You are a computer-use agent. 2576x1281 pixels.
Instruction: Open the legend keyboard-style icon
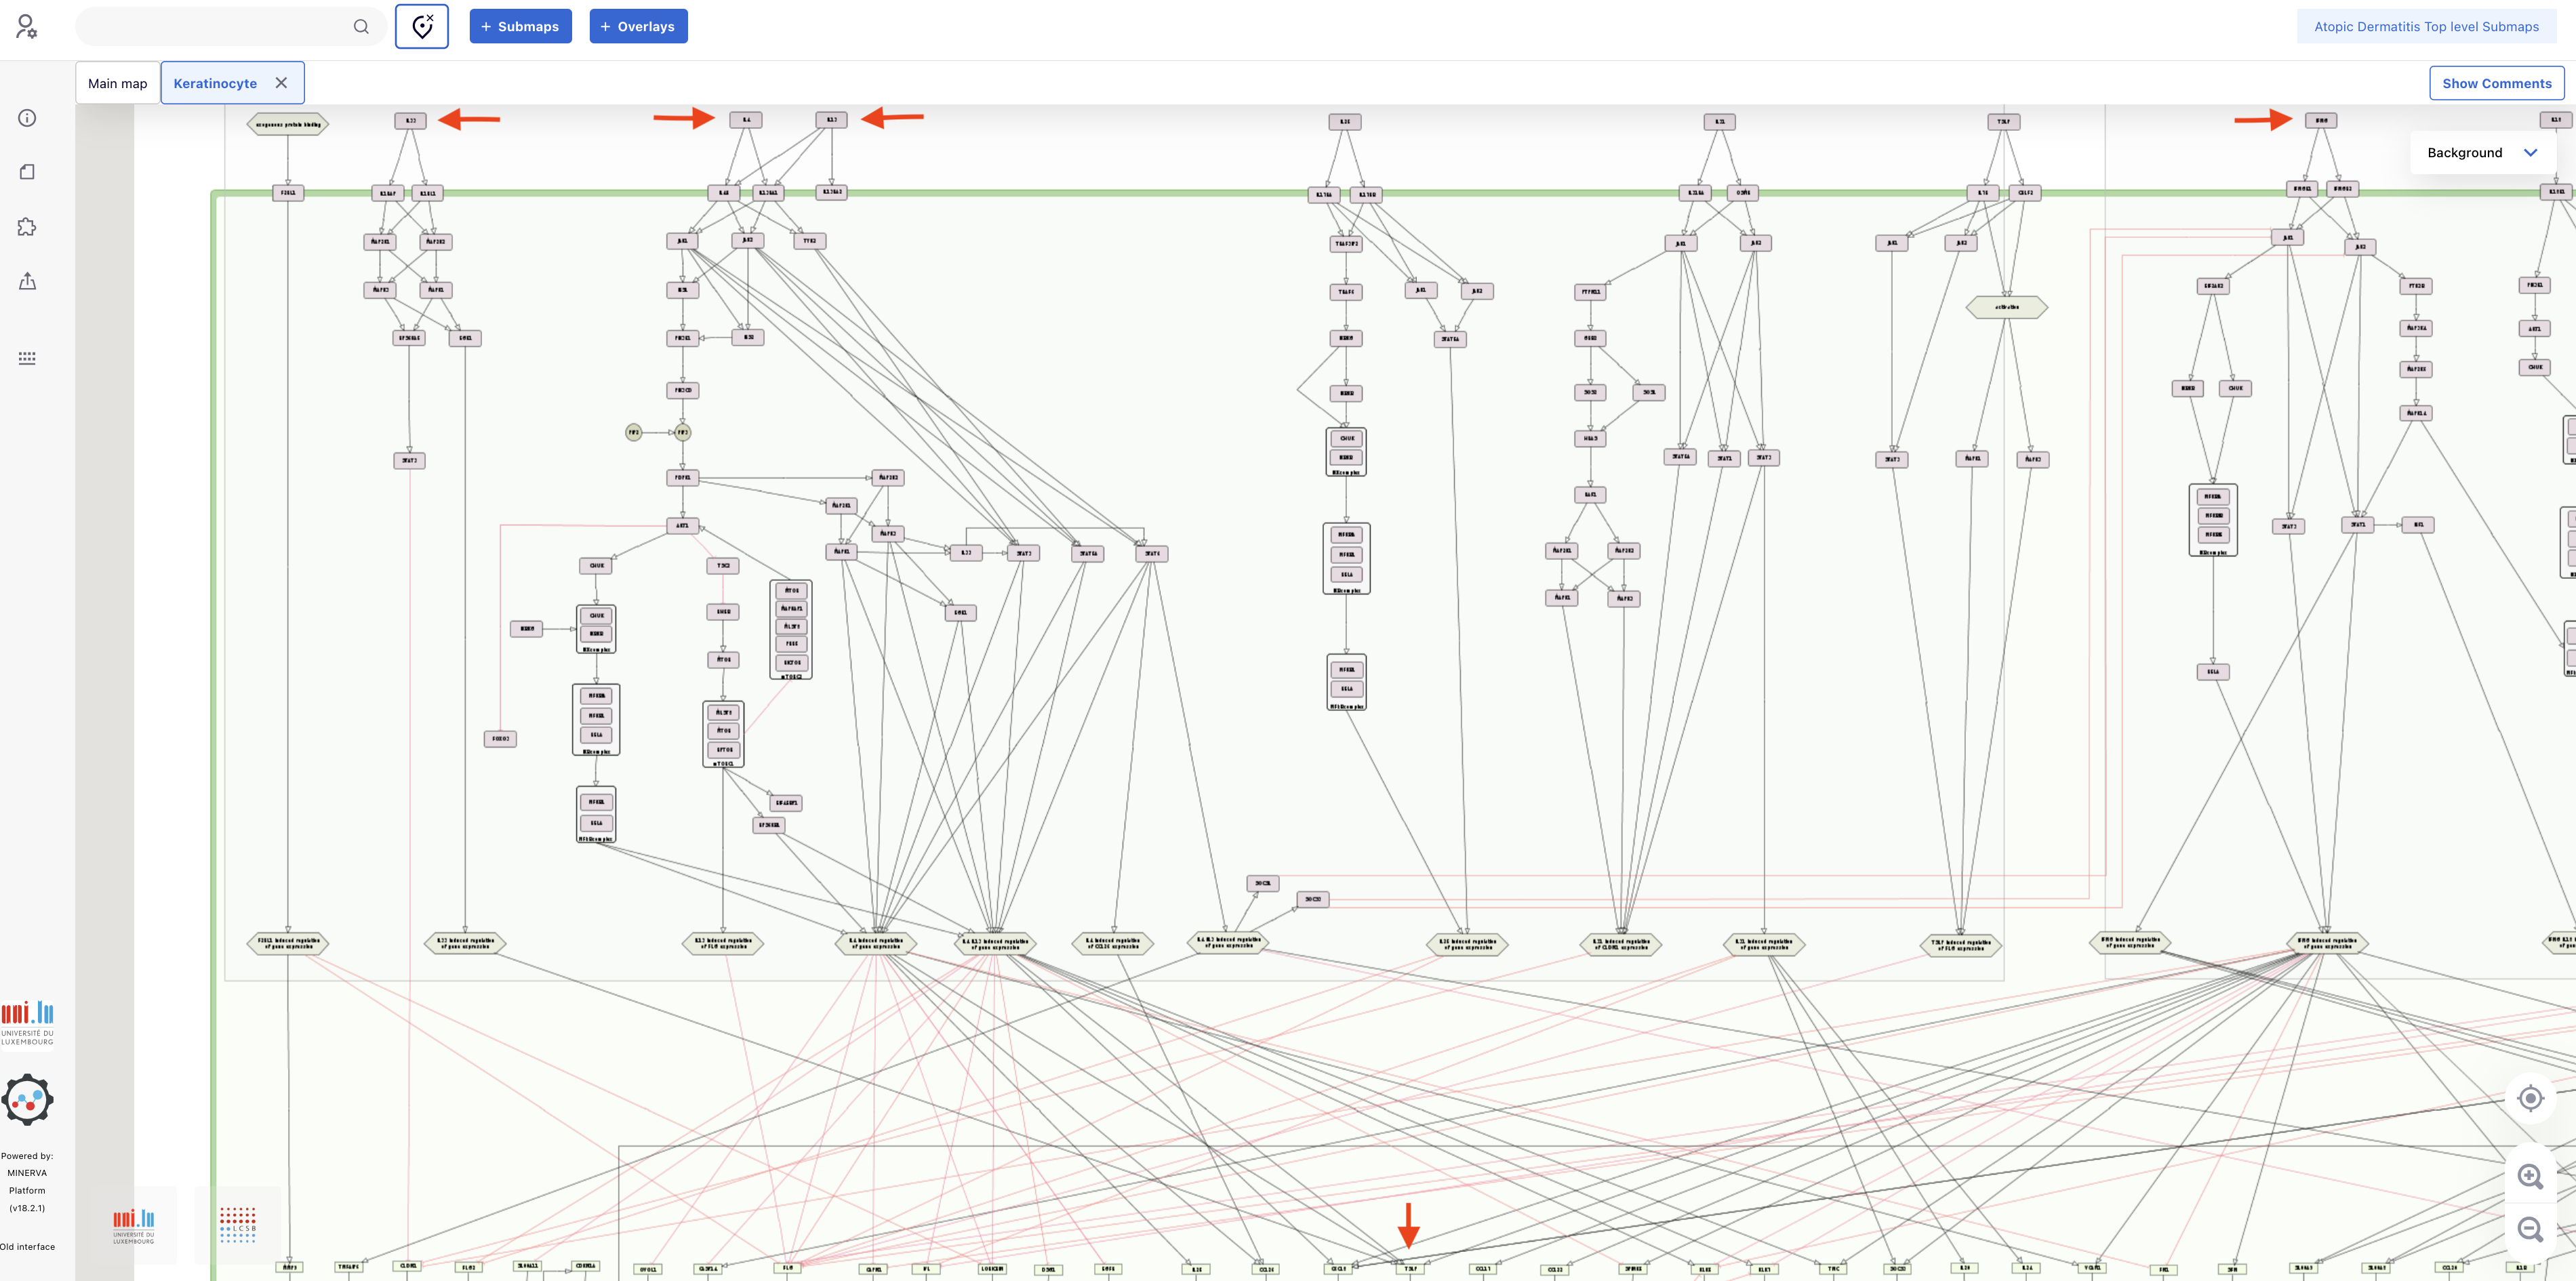27,358
